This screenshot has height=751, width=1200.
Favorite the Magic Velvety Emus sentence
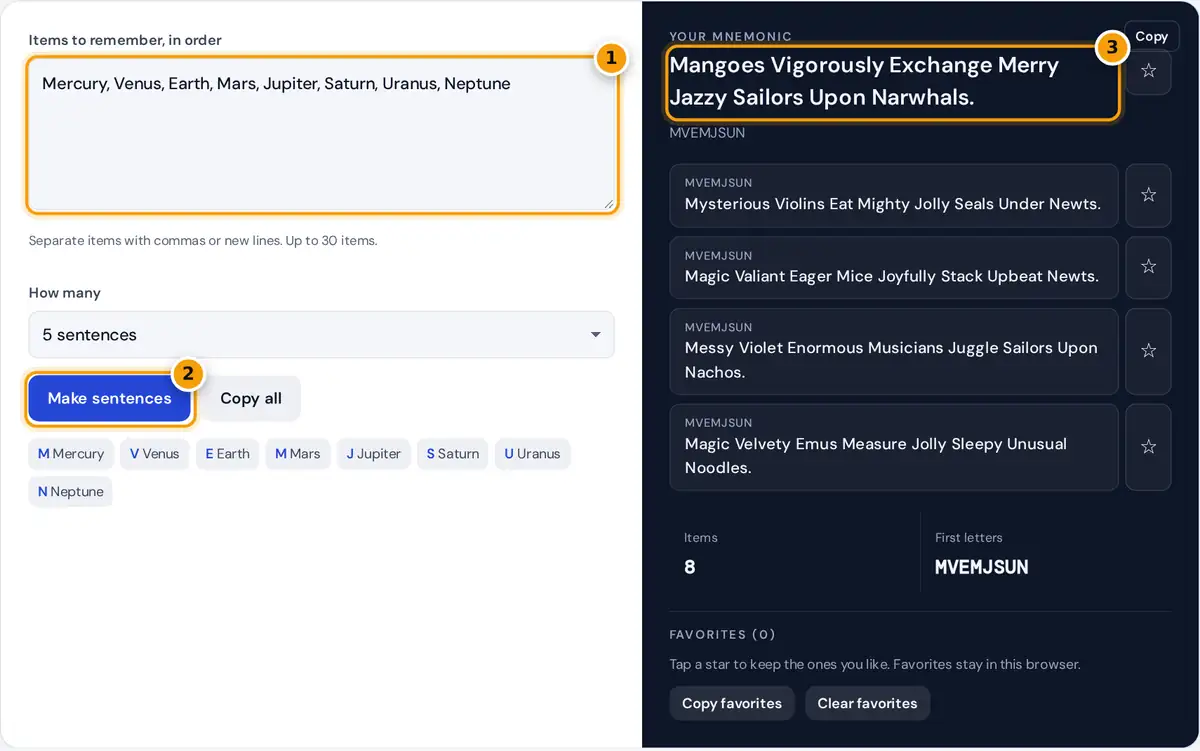[1148, 447]
